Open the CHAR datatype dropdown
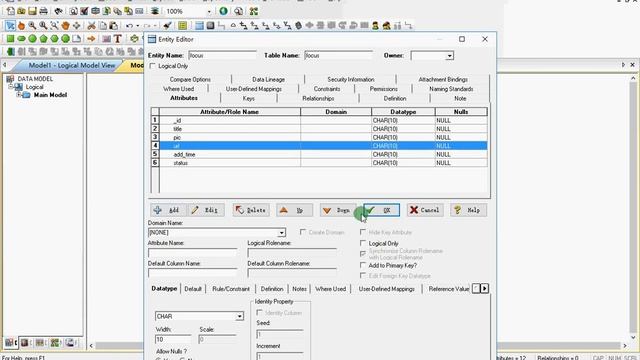Viewport: 640px width, 360px height. [x=240, y=316]
